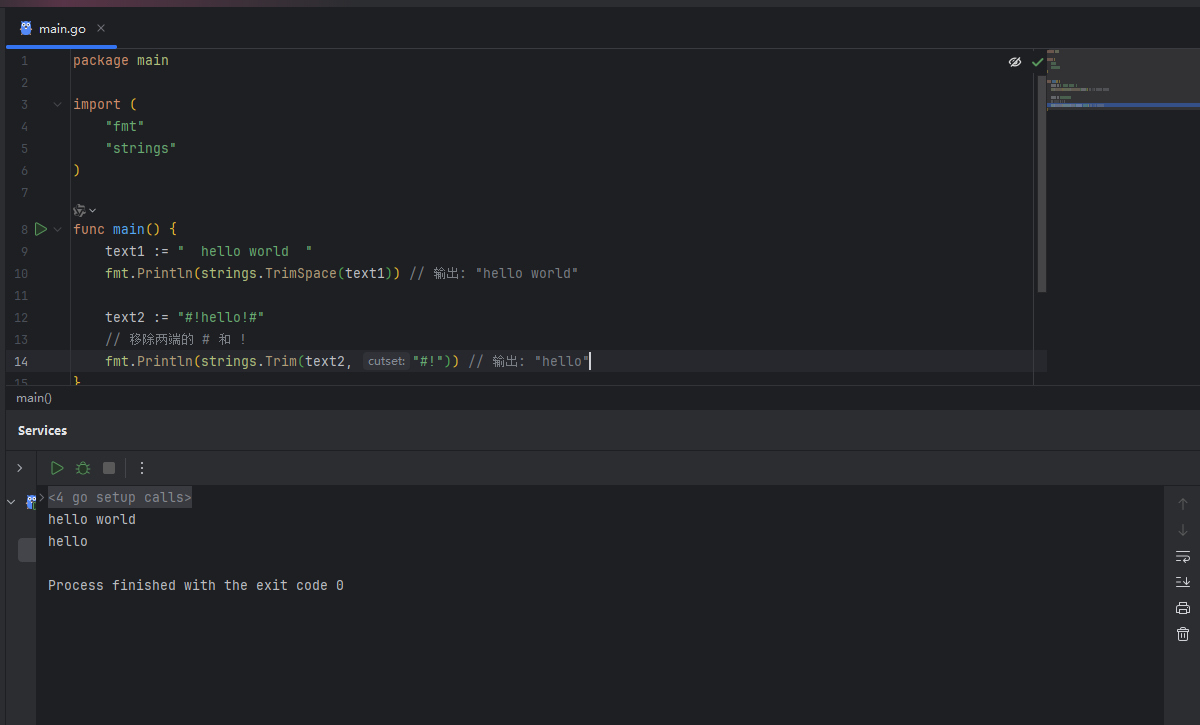Image resolution: width=1200 pixels, height=725 pixels.
Task: Open inspections widget green checkmark
Action: tap(1037, 62)
